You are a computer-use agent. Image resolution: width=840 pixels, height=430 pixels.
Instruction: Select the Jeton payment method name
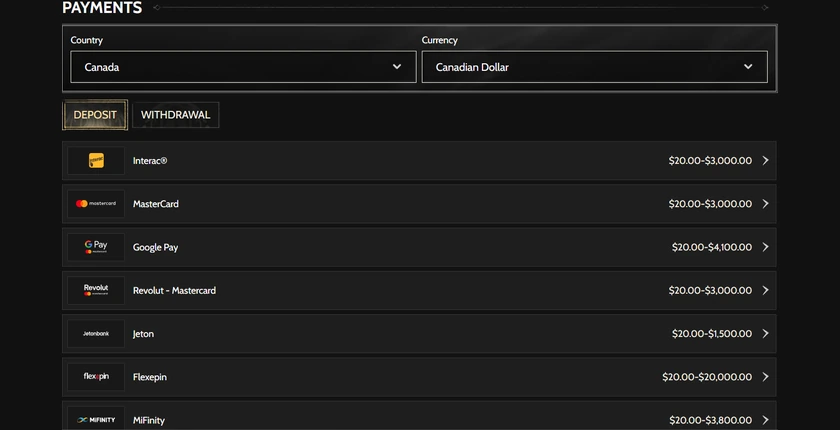click(x=143, y=334)
